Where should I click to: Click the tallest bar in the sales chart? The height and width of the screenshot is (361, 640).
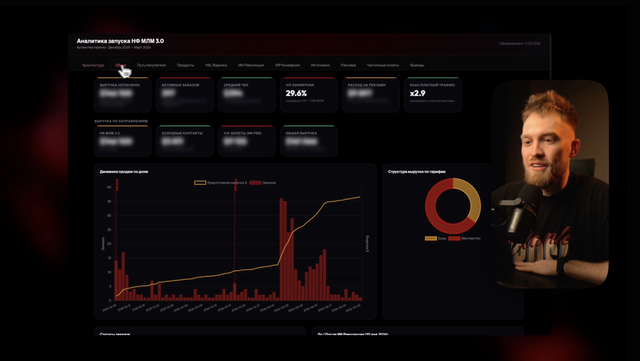281,249
